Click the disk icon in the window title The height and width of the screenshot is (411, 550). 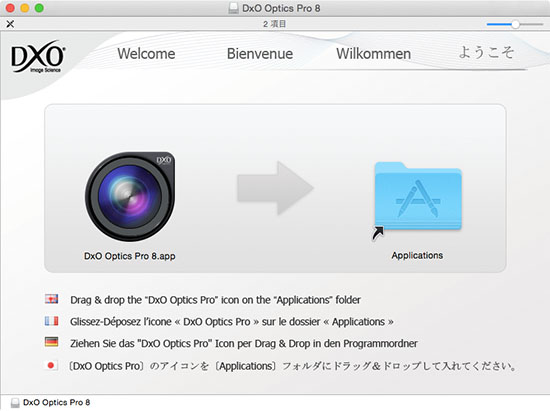click(233, 8)
